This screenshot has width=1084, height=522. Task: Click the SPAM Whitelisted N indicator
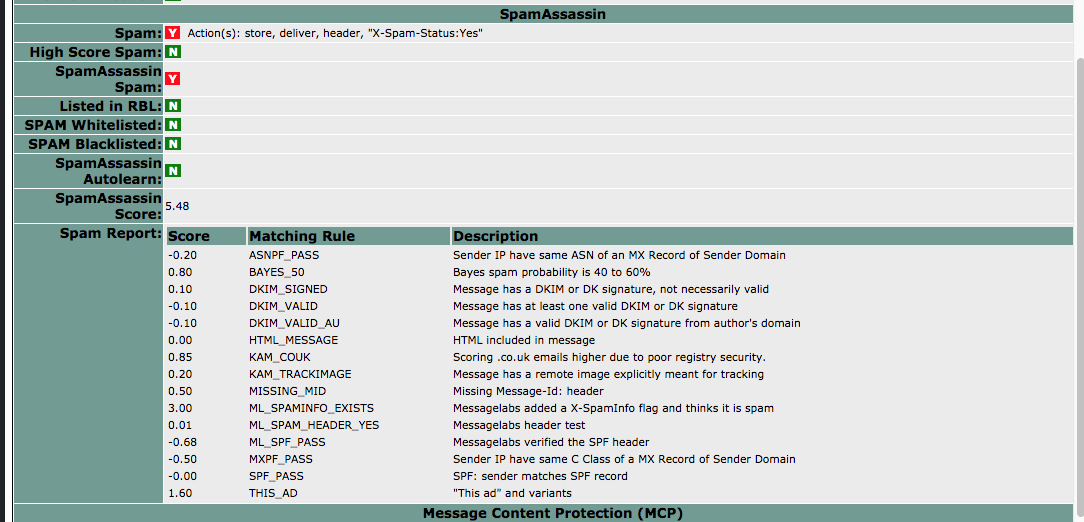click(x=172, y=125)
